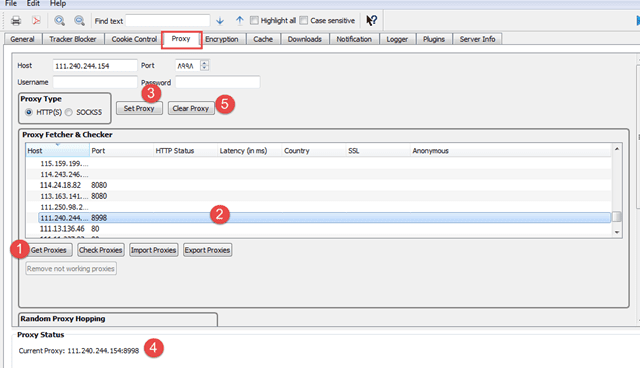The image size is (640, 368).
Task: Sort by the Port column header
Action: 121,151
